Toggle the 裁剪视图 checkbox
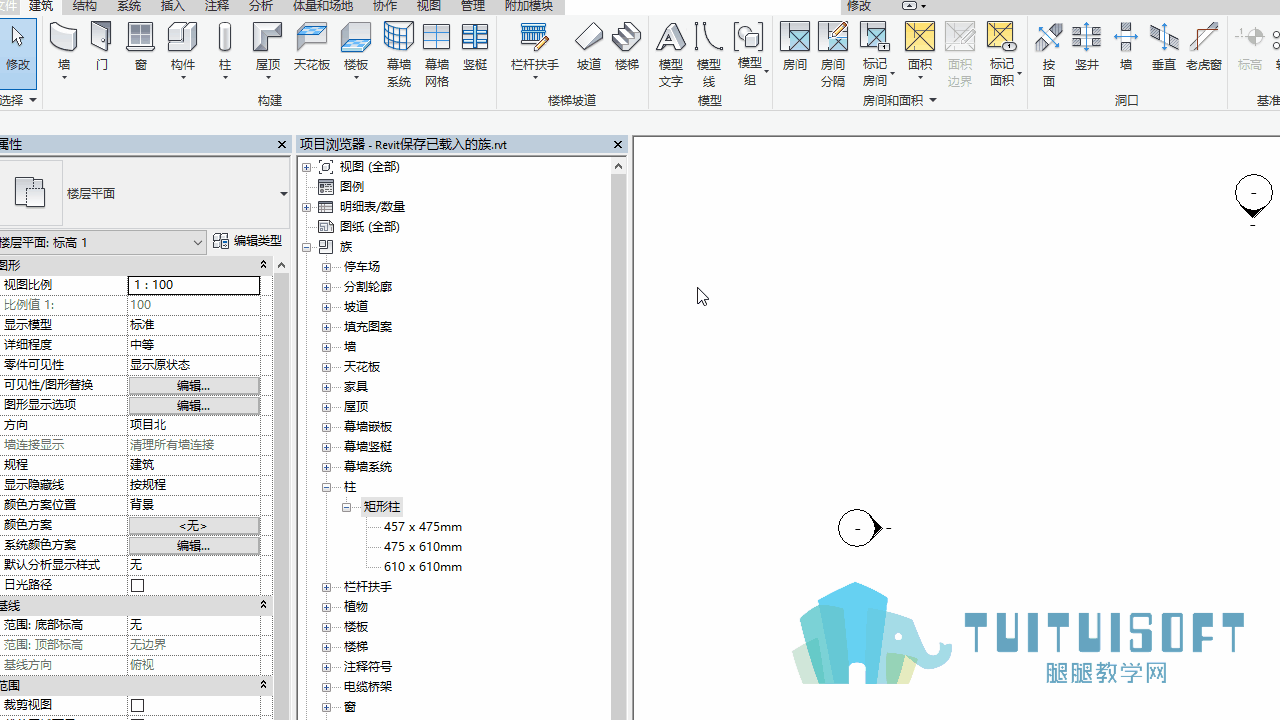 138,705
